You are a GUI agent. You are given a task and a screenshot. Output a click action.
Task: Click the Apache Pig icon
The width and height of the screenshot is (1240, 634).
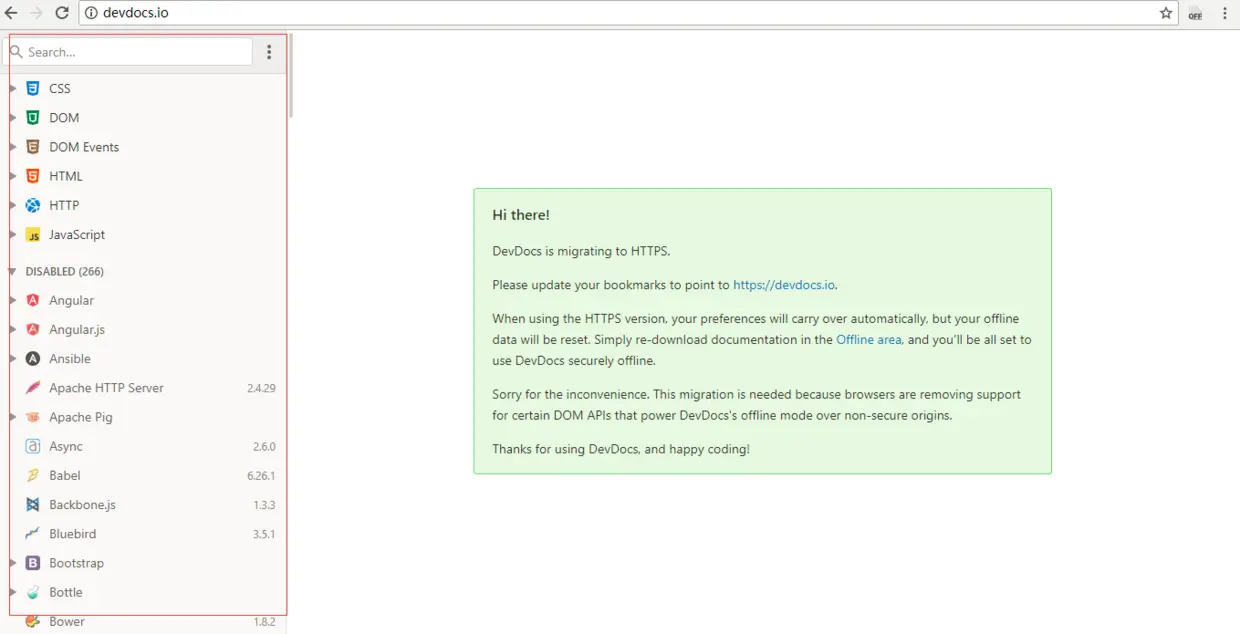[x=33, y=417]
